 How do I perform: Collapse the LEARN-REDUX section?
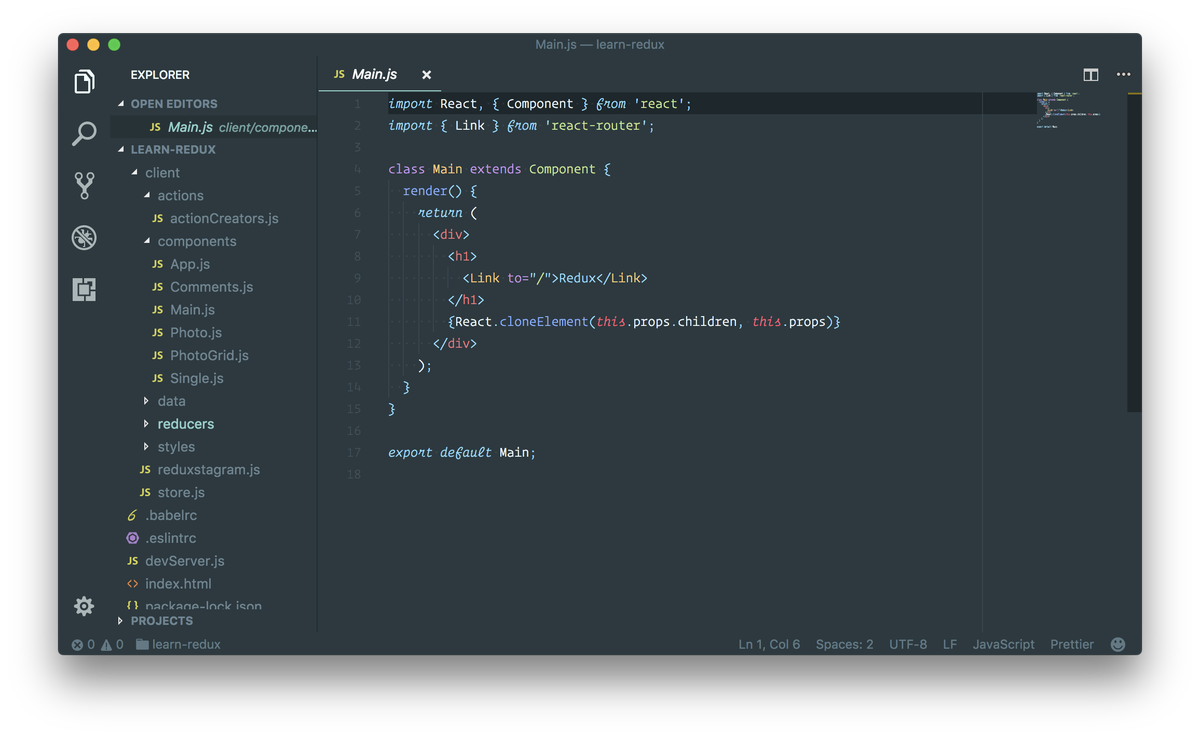coord(122,149)
